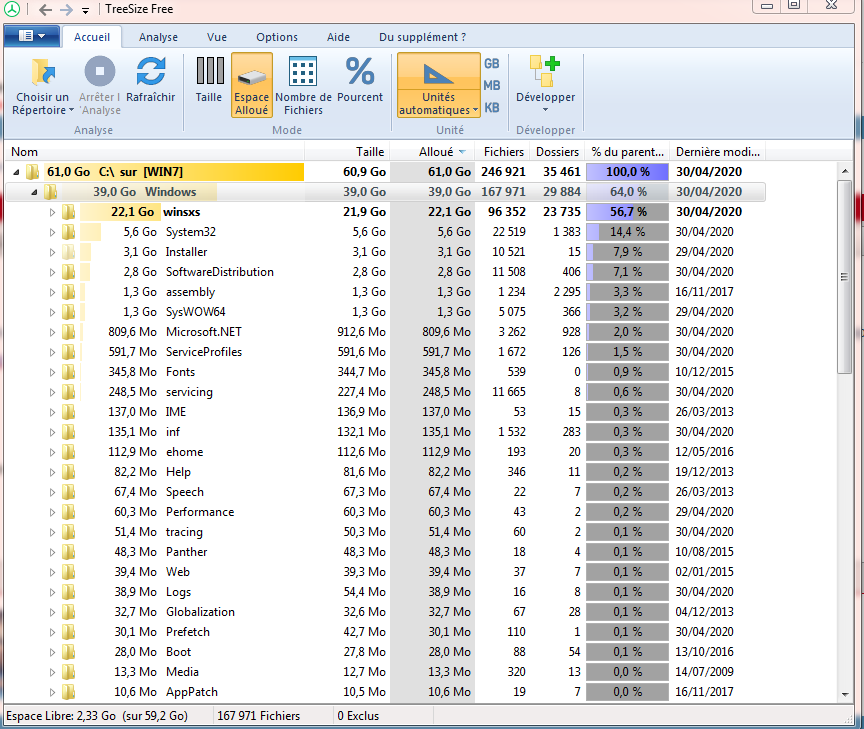This screenshot has height=729, width=864.
Task: Click the Choisir un Répertoire folder icon
Action: pyautogui.click(x=43, y=72)
